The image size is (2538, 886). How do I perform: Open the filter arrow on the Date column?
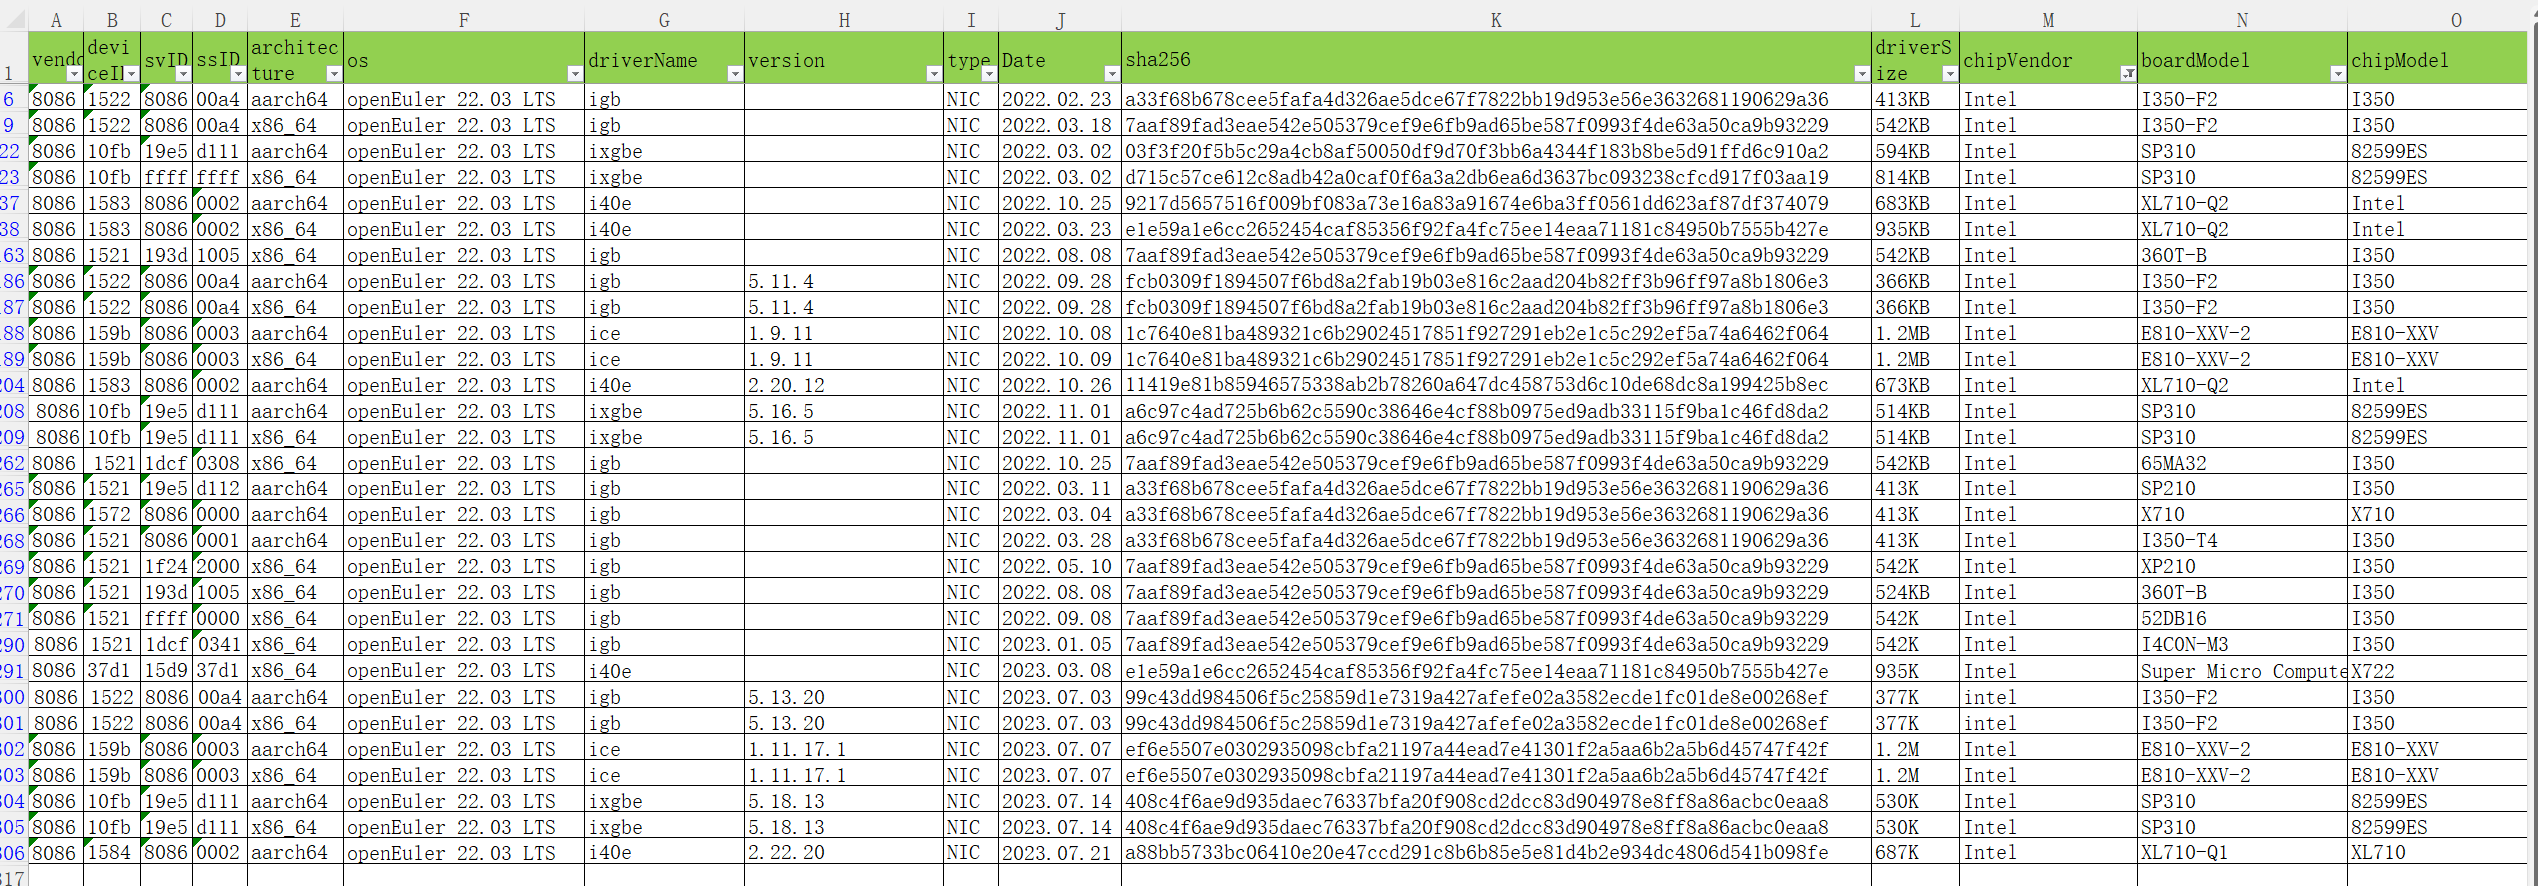[1111, 74]
